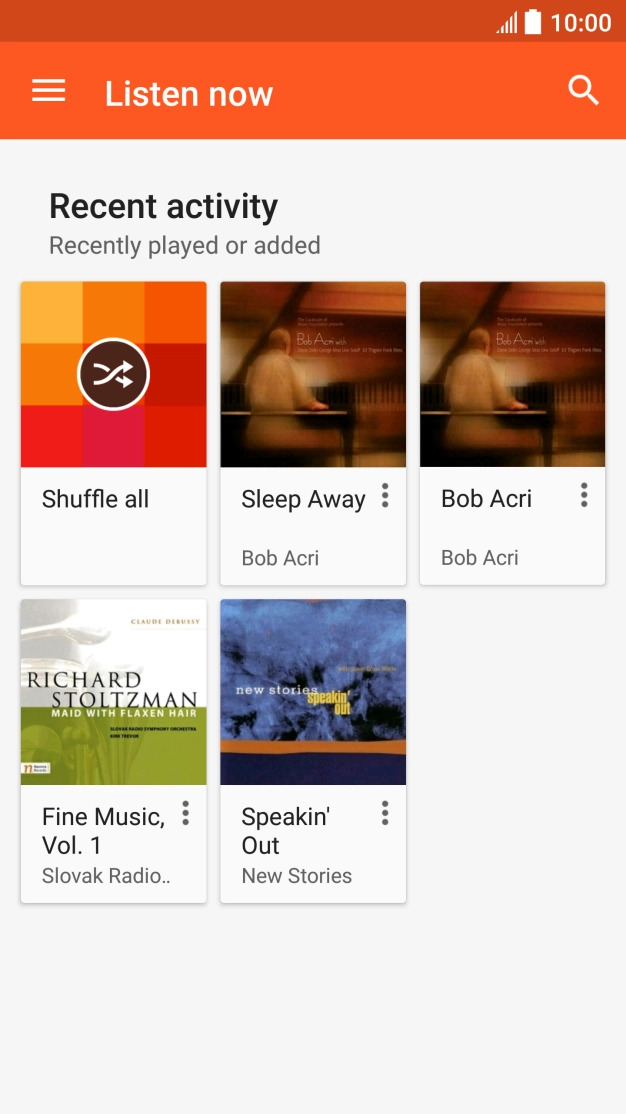This screenshot has width=626, height=1114.
Task: Open the Speakin' Out title text
Action: [x=285, y=831]
